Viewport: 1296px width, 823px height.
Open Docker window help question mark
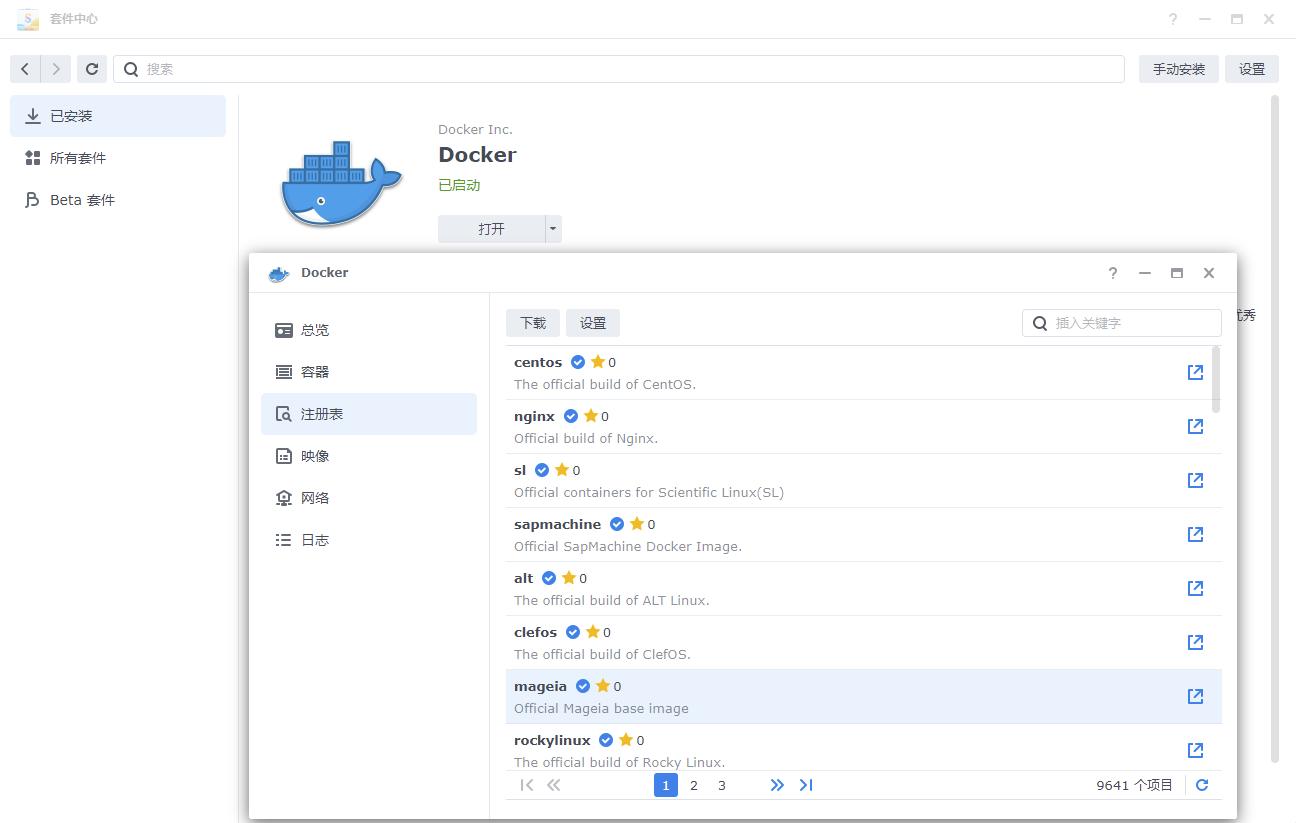[x=1113, y=273]
